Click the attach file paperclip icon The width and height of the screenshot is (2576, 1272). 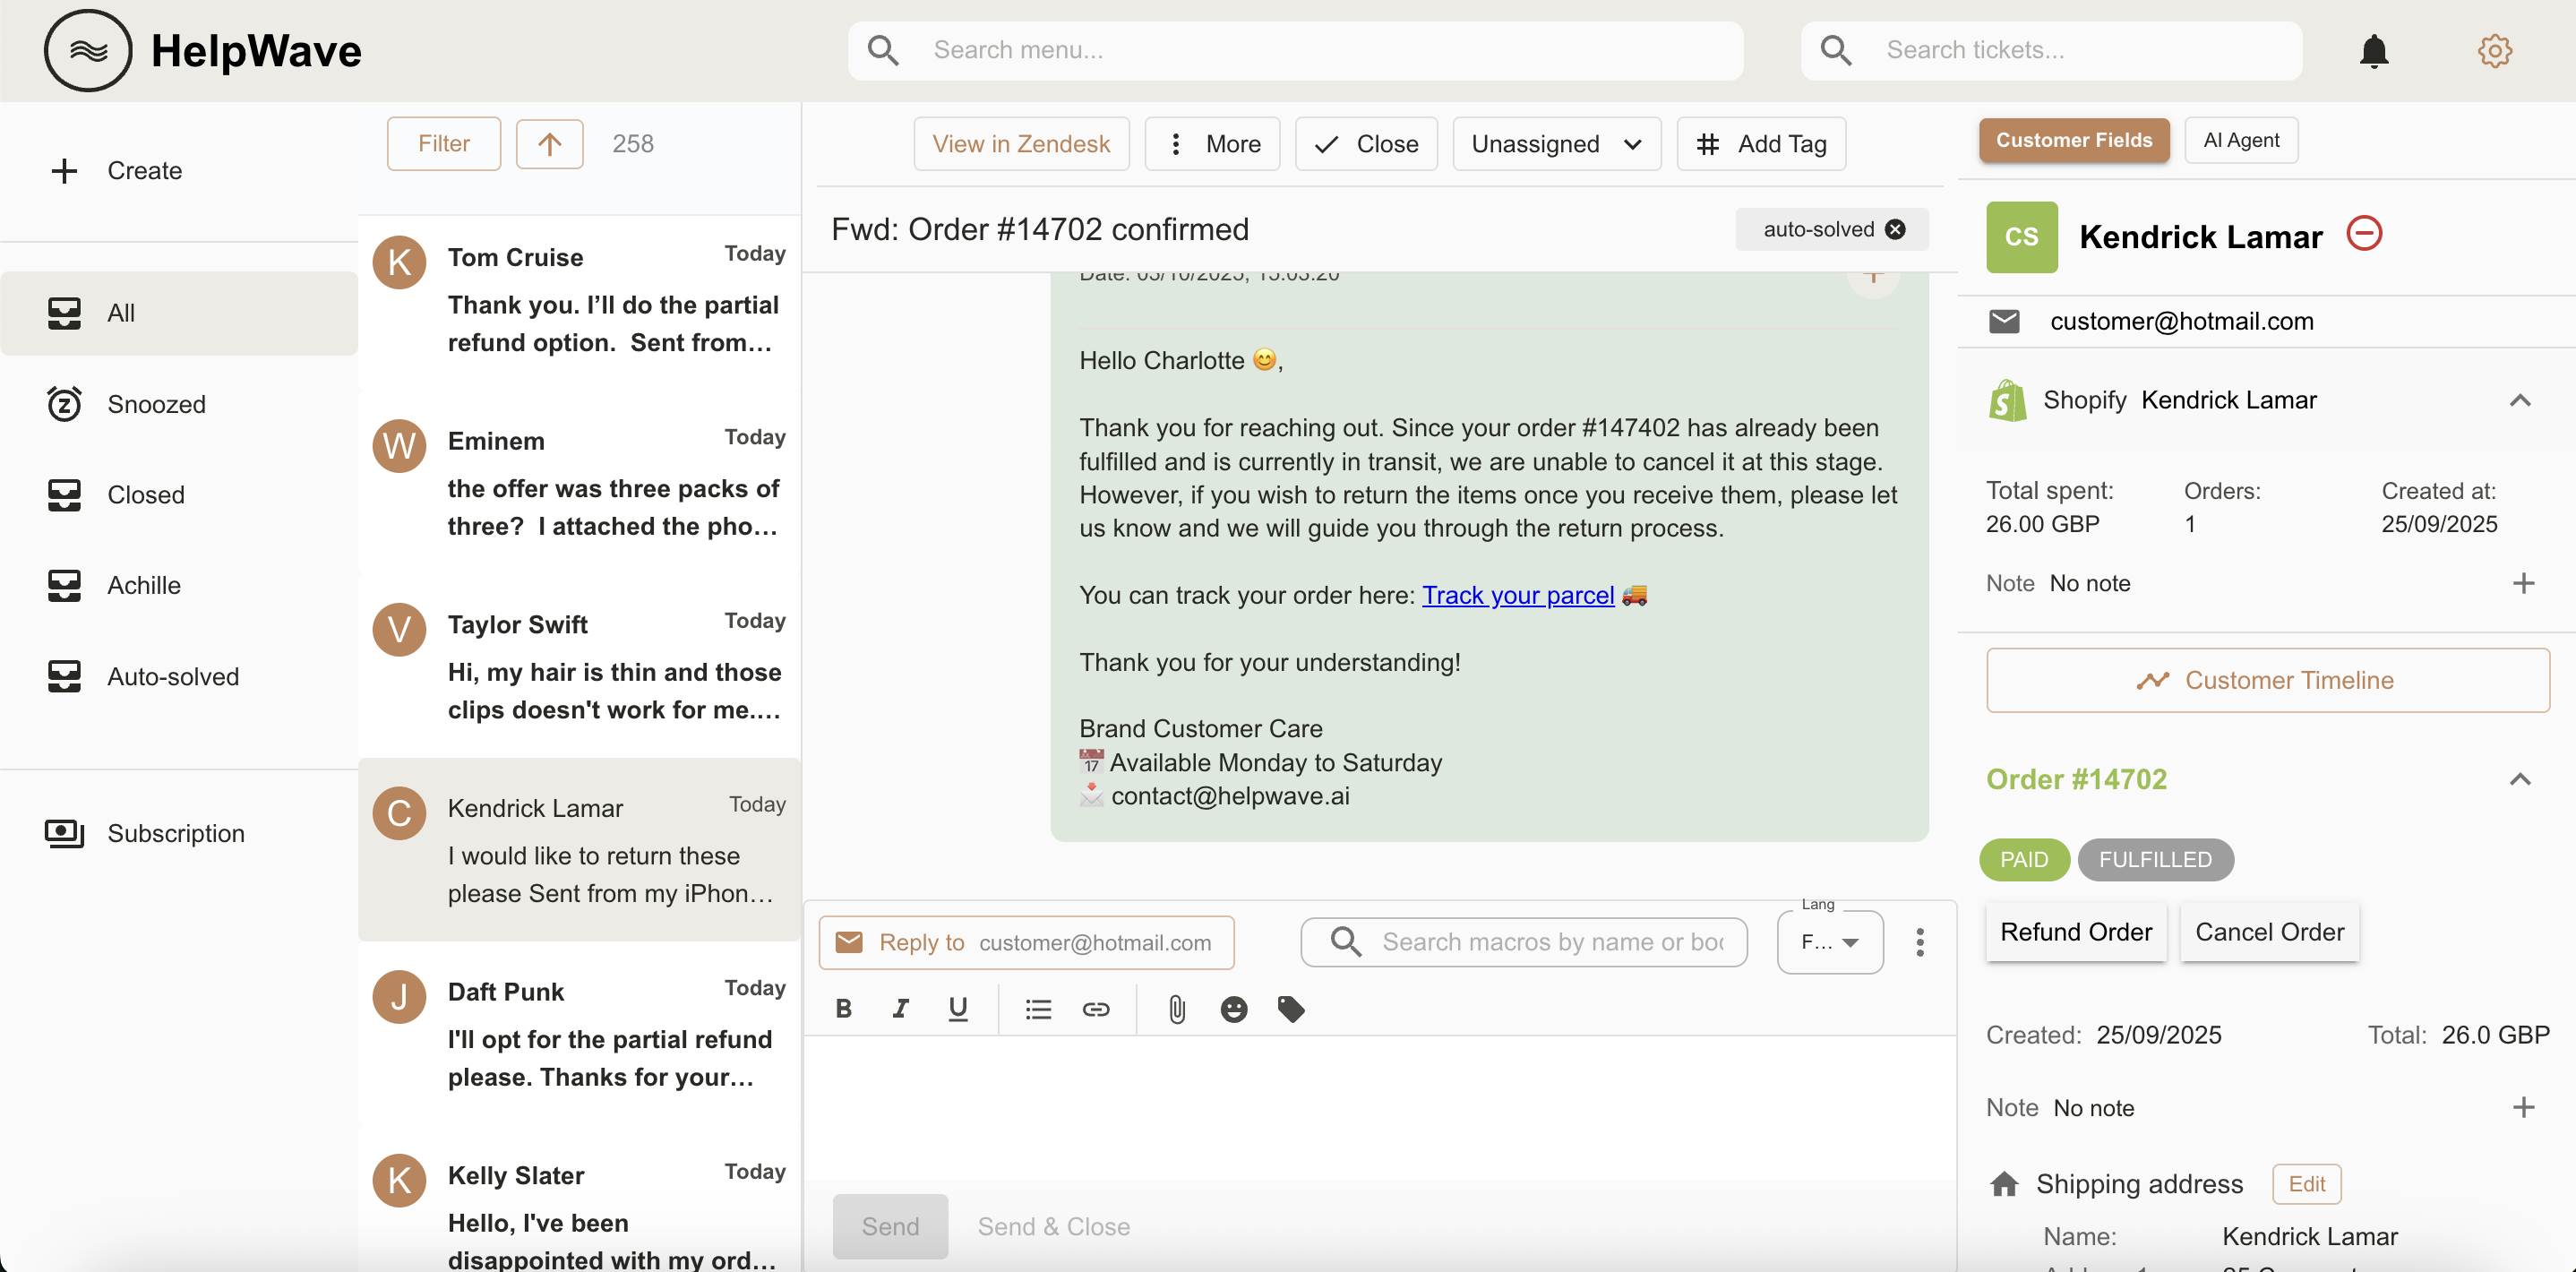(1176, 1009)
